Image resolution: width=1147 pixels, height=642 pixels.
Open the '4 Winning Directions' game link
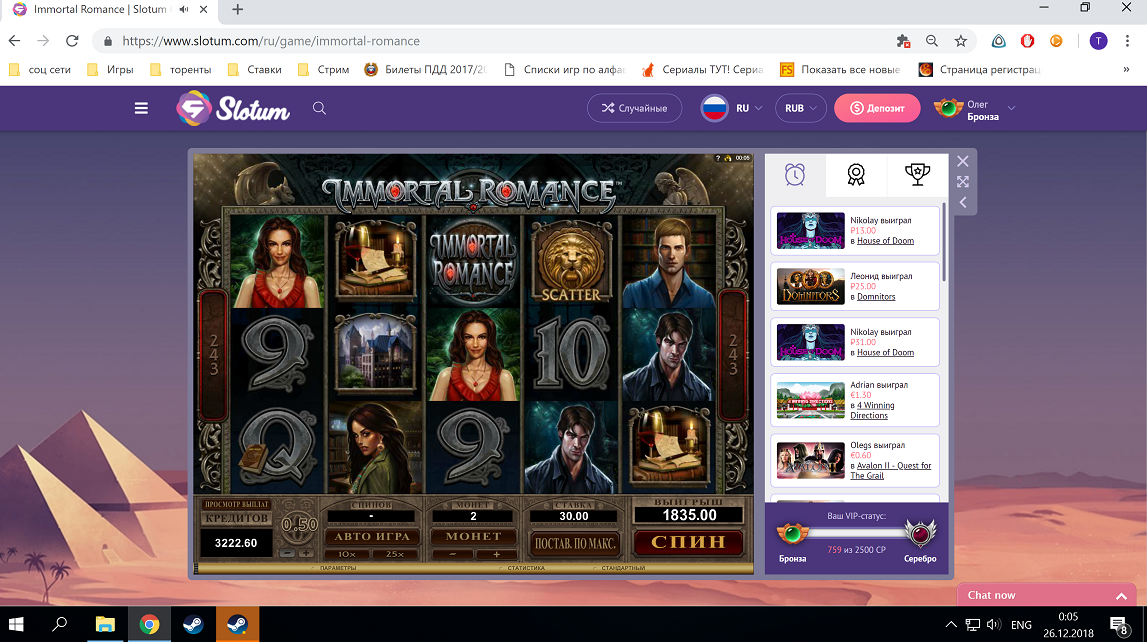click(872, 410)
